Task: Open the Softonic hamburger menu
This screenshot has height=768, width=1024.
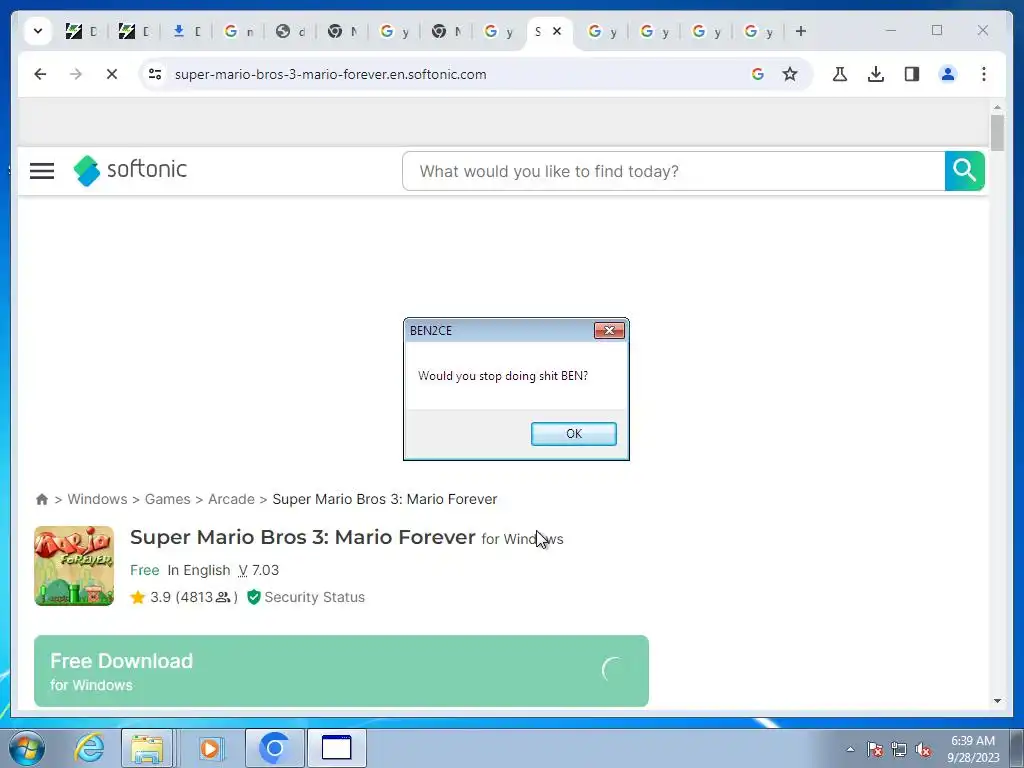Action: coord(42,171)
